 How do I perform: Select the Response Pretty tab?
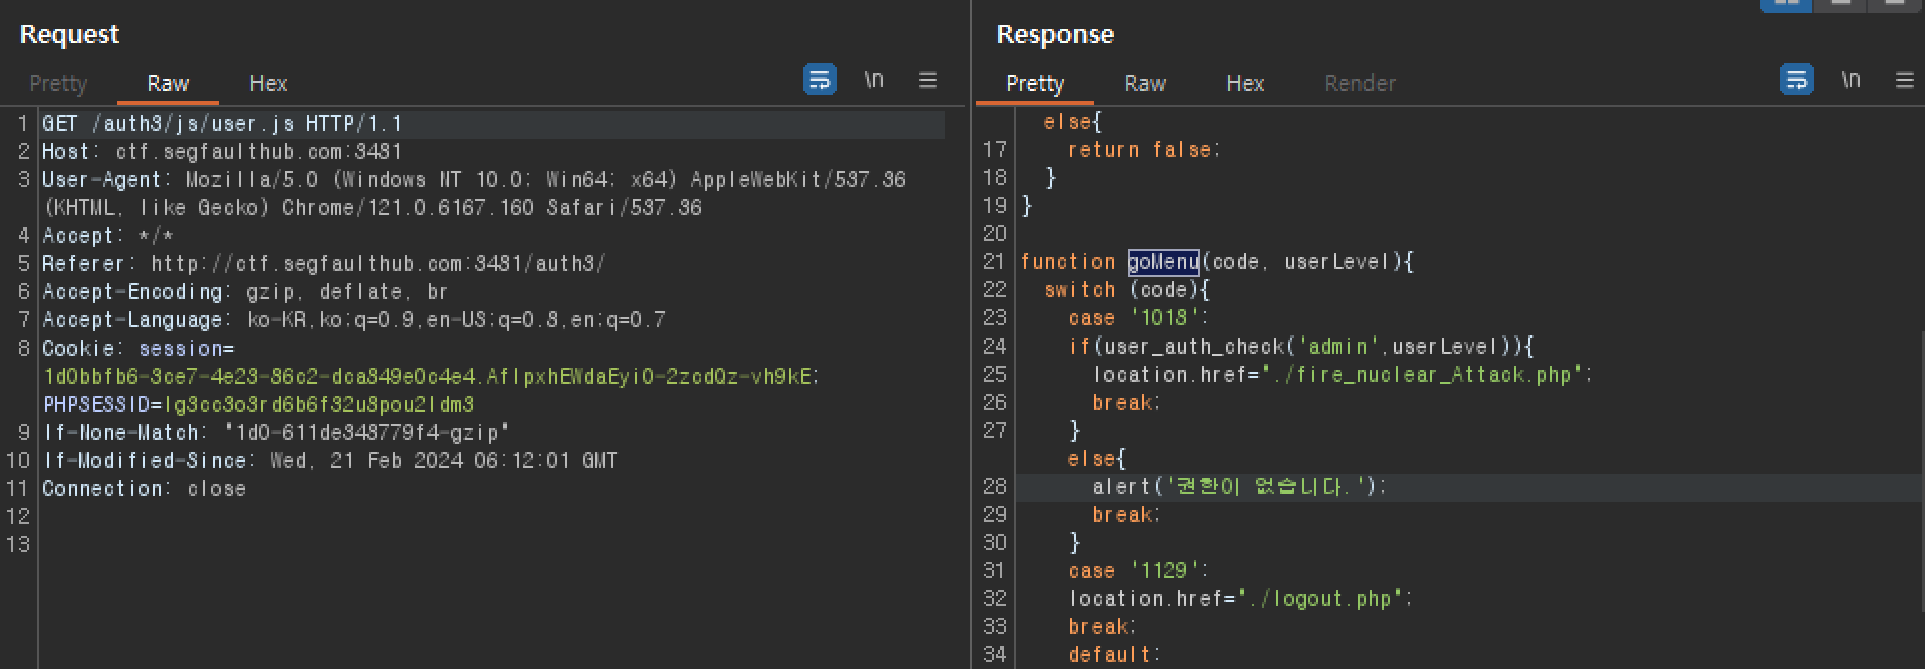pyautogui.click(x=1035, y=84)
